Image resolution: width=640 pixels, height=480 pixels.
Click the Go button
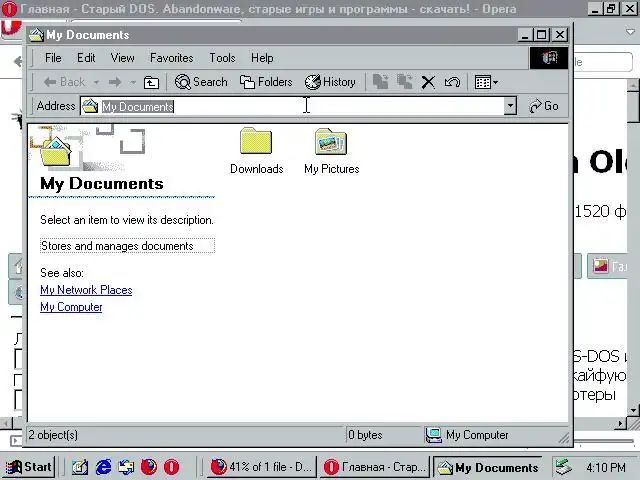[x=544, y=106]
